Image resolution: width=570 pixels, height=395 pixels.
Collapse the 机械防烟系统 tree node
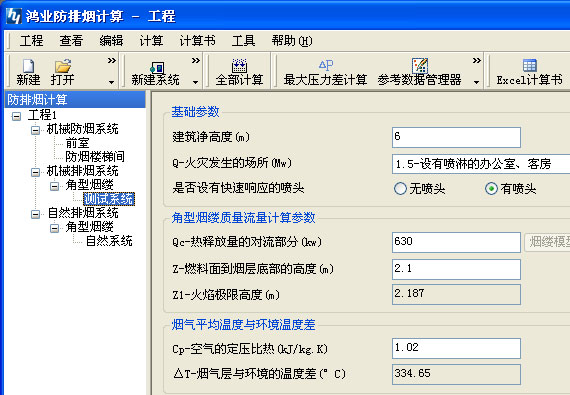35,130
